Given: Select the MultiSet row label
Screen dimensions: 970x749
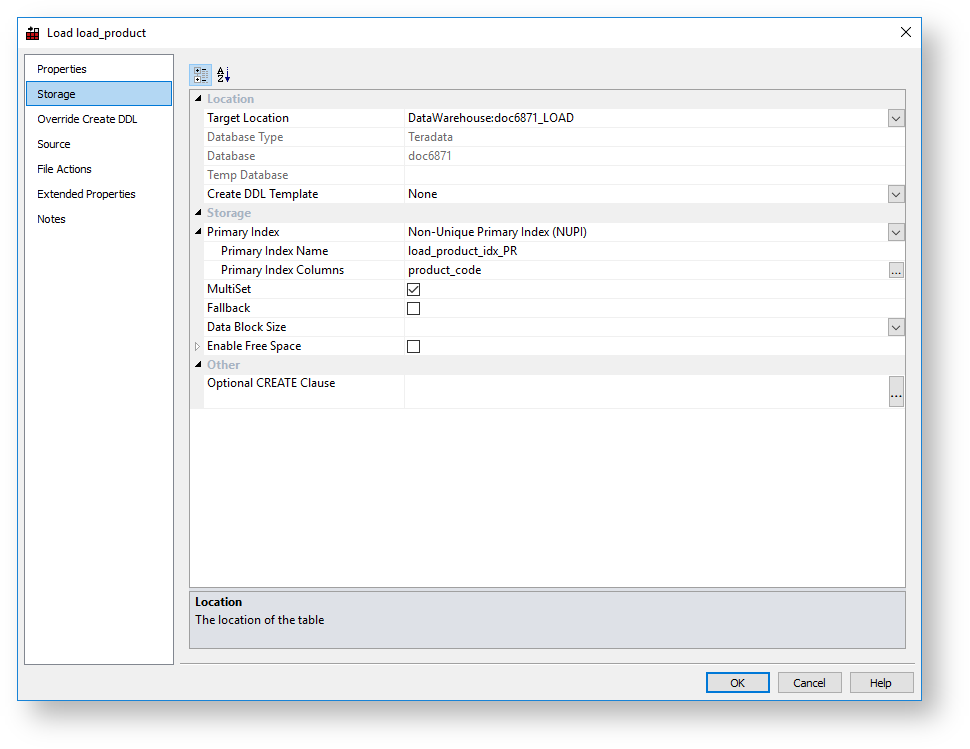Looking at the screenshot, I should pos(229,289).
